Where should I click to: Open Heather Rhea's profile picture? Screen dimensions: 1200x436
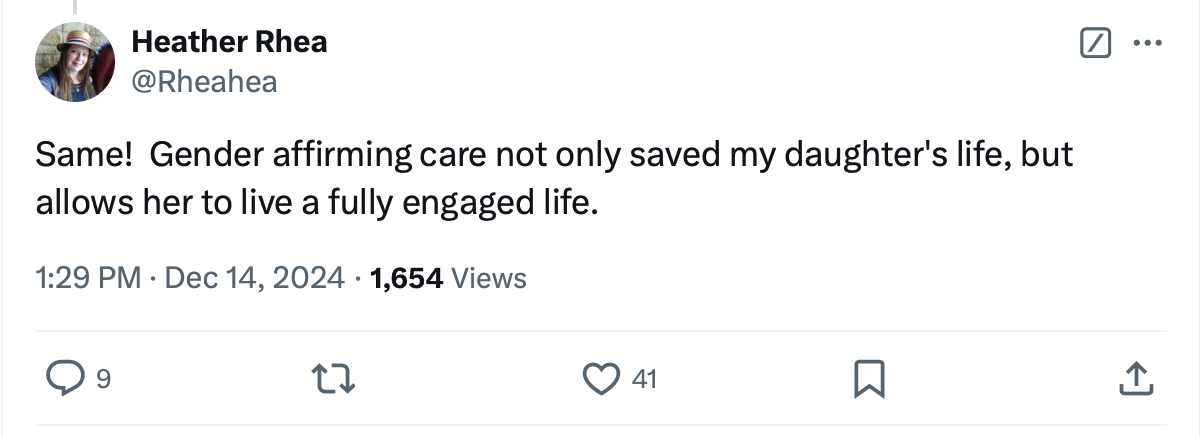[x=75, y=62]
